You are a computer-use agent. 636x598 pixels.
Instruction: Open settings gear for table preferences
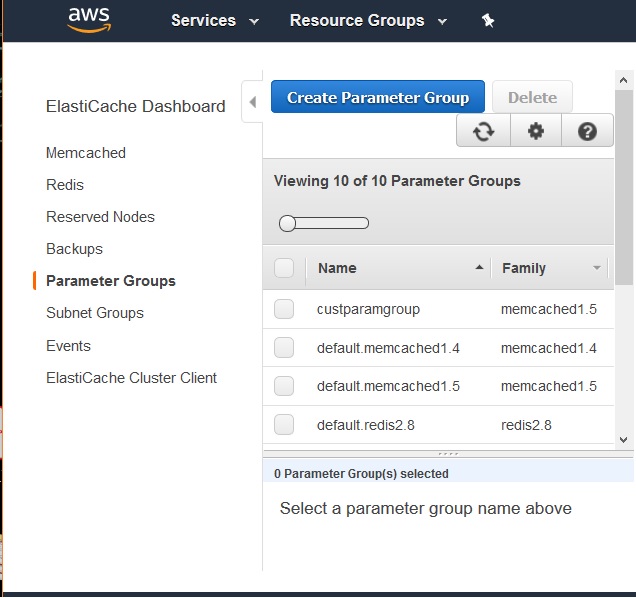coord(536,131)
